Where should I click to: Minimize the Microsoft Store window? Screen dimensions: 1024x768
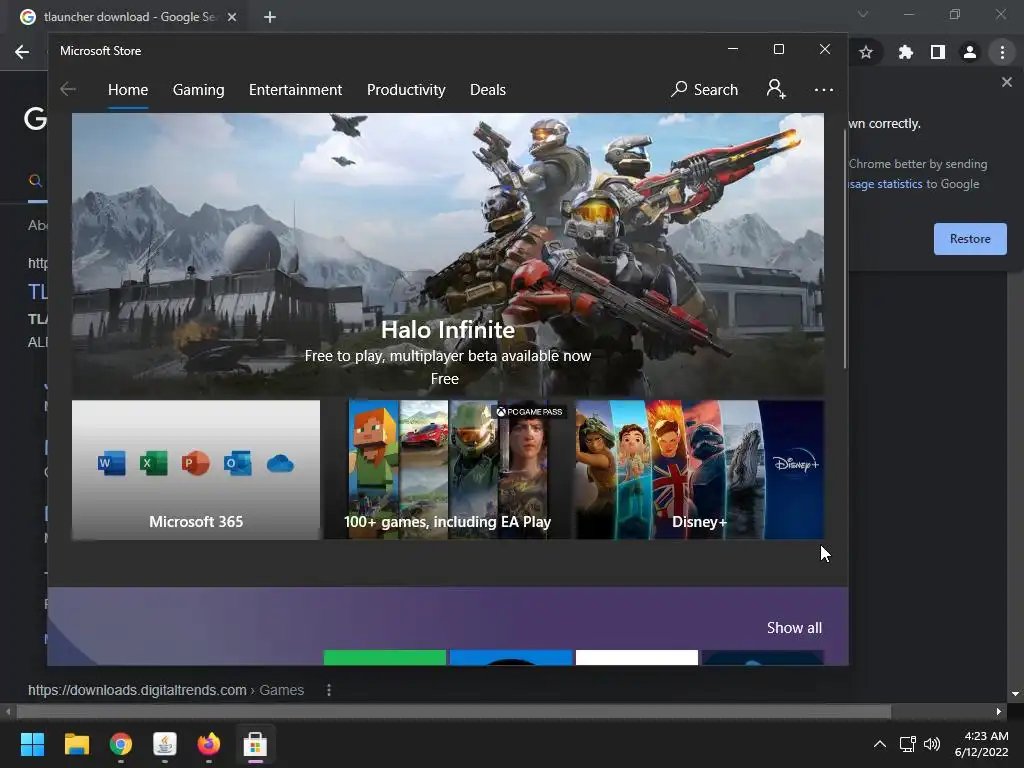733,50
